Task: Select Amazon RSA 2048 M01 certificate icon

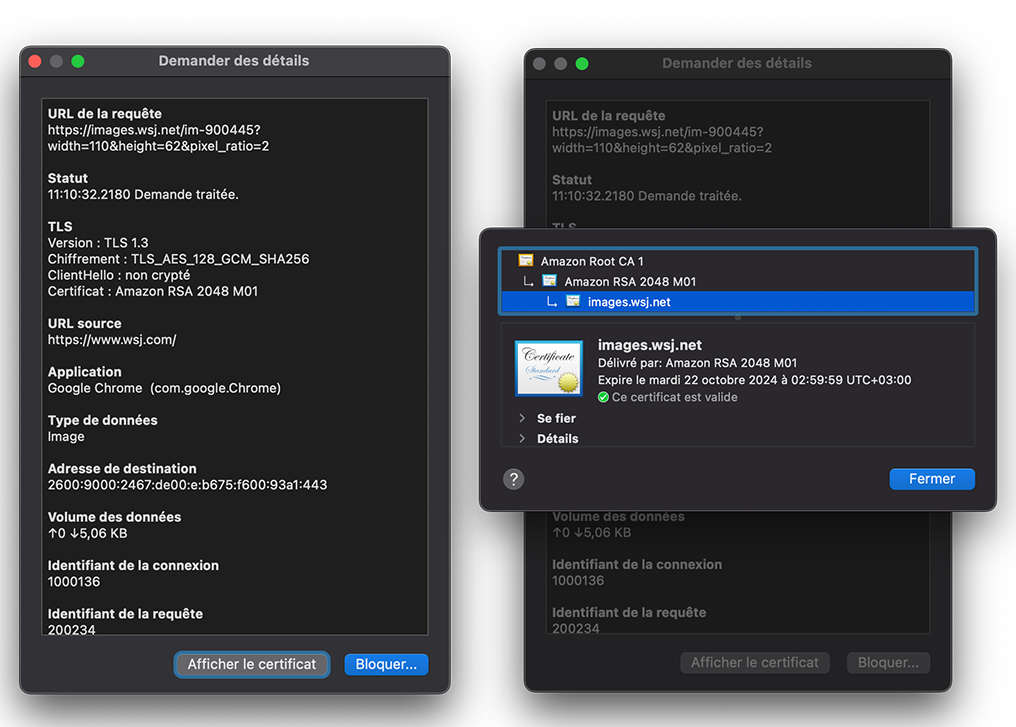Action: tap(549, 281)
